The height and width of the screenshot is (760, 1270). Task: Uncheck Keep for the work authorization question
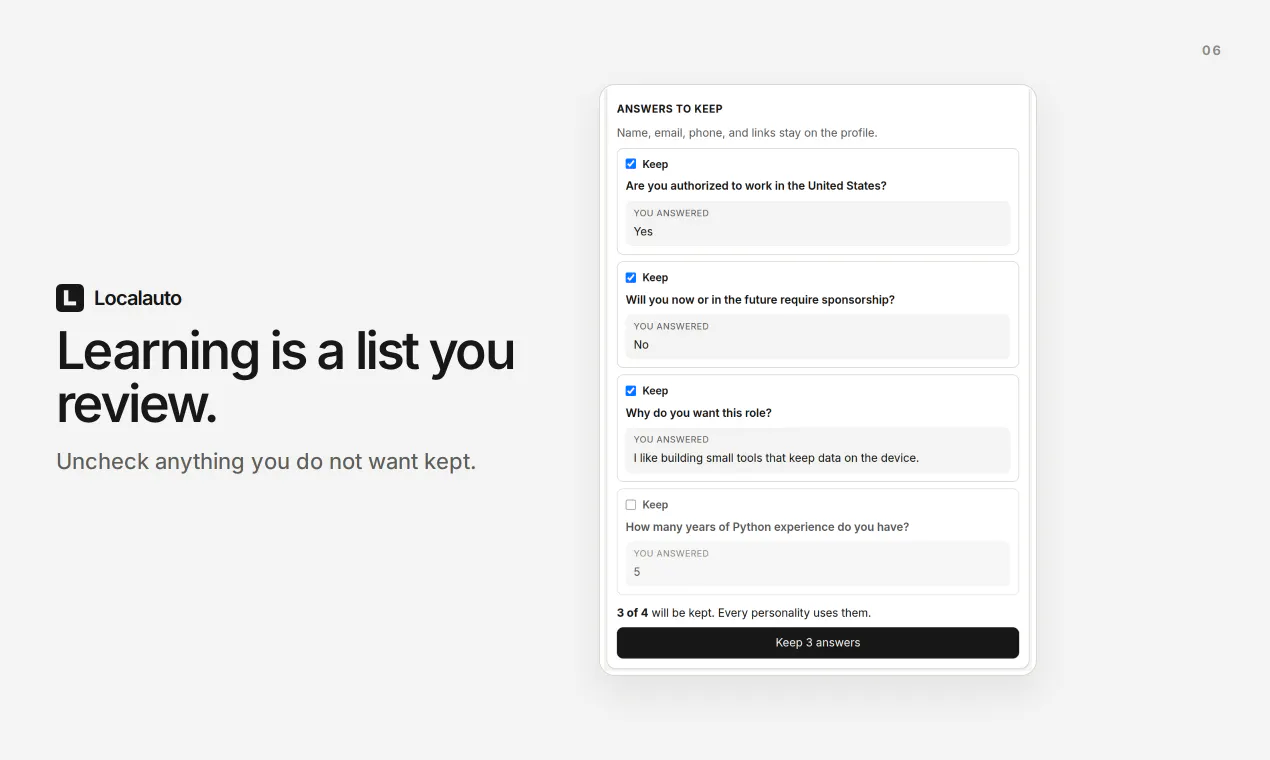click(631, 164)
